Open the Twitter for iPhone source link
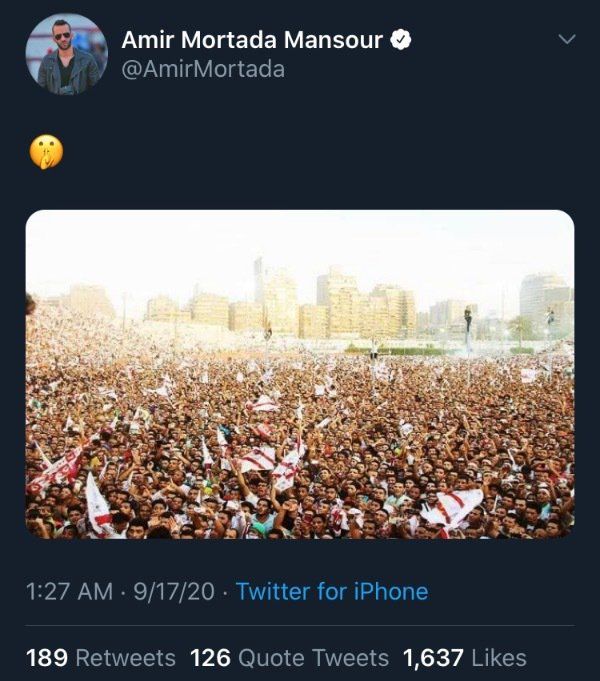 (332, 592)
